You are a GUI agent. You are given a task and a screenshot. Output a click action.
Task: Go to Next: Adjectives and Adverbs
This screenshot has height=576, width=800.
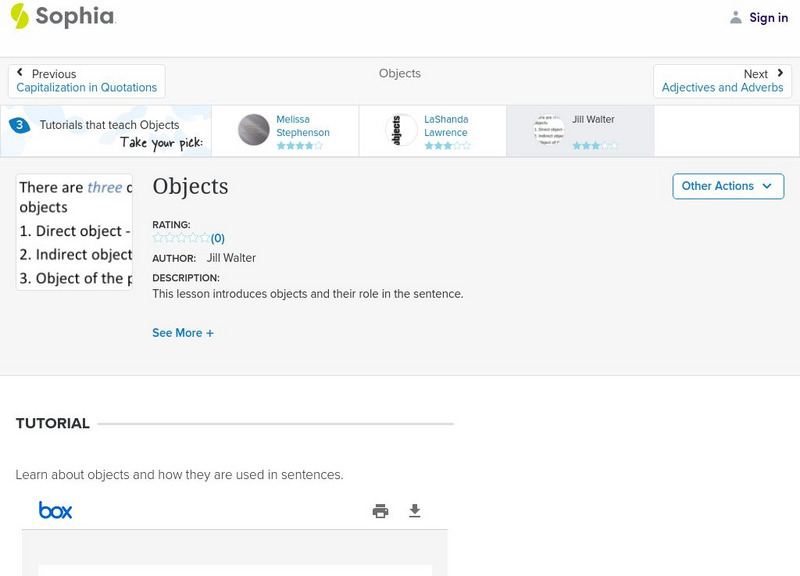722,81
